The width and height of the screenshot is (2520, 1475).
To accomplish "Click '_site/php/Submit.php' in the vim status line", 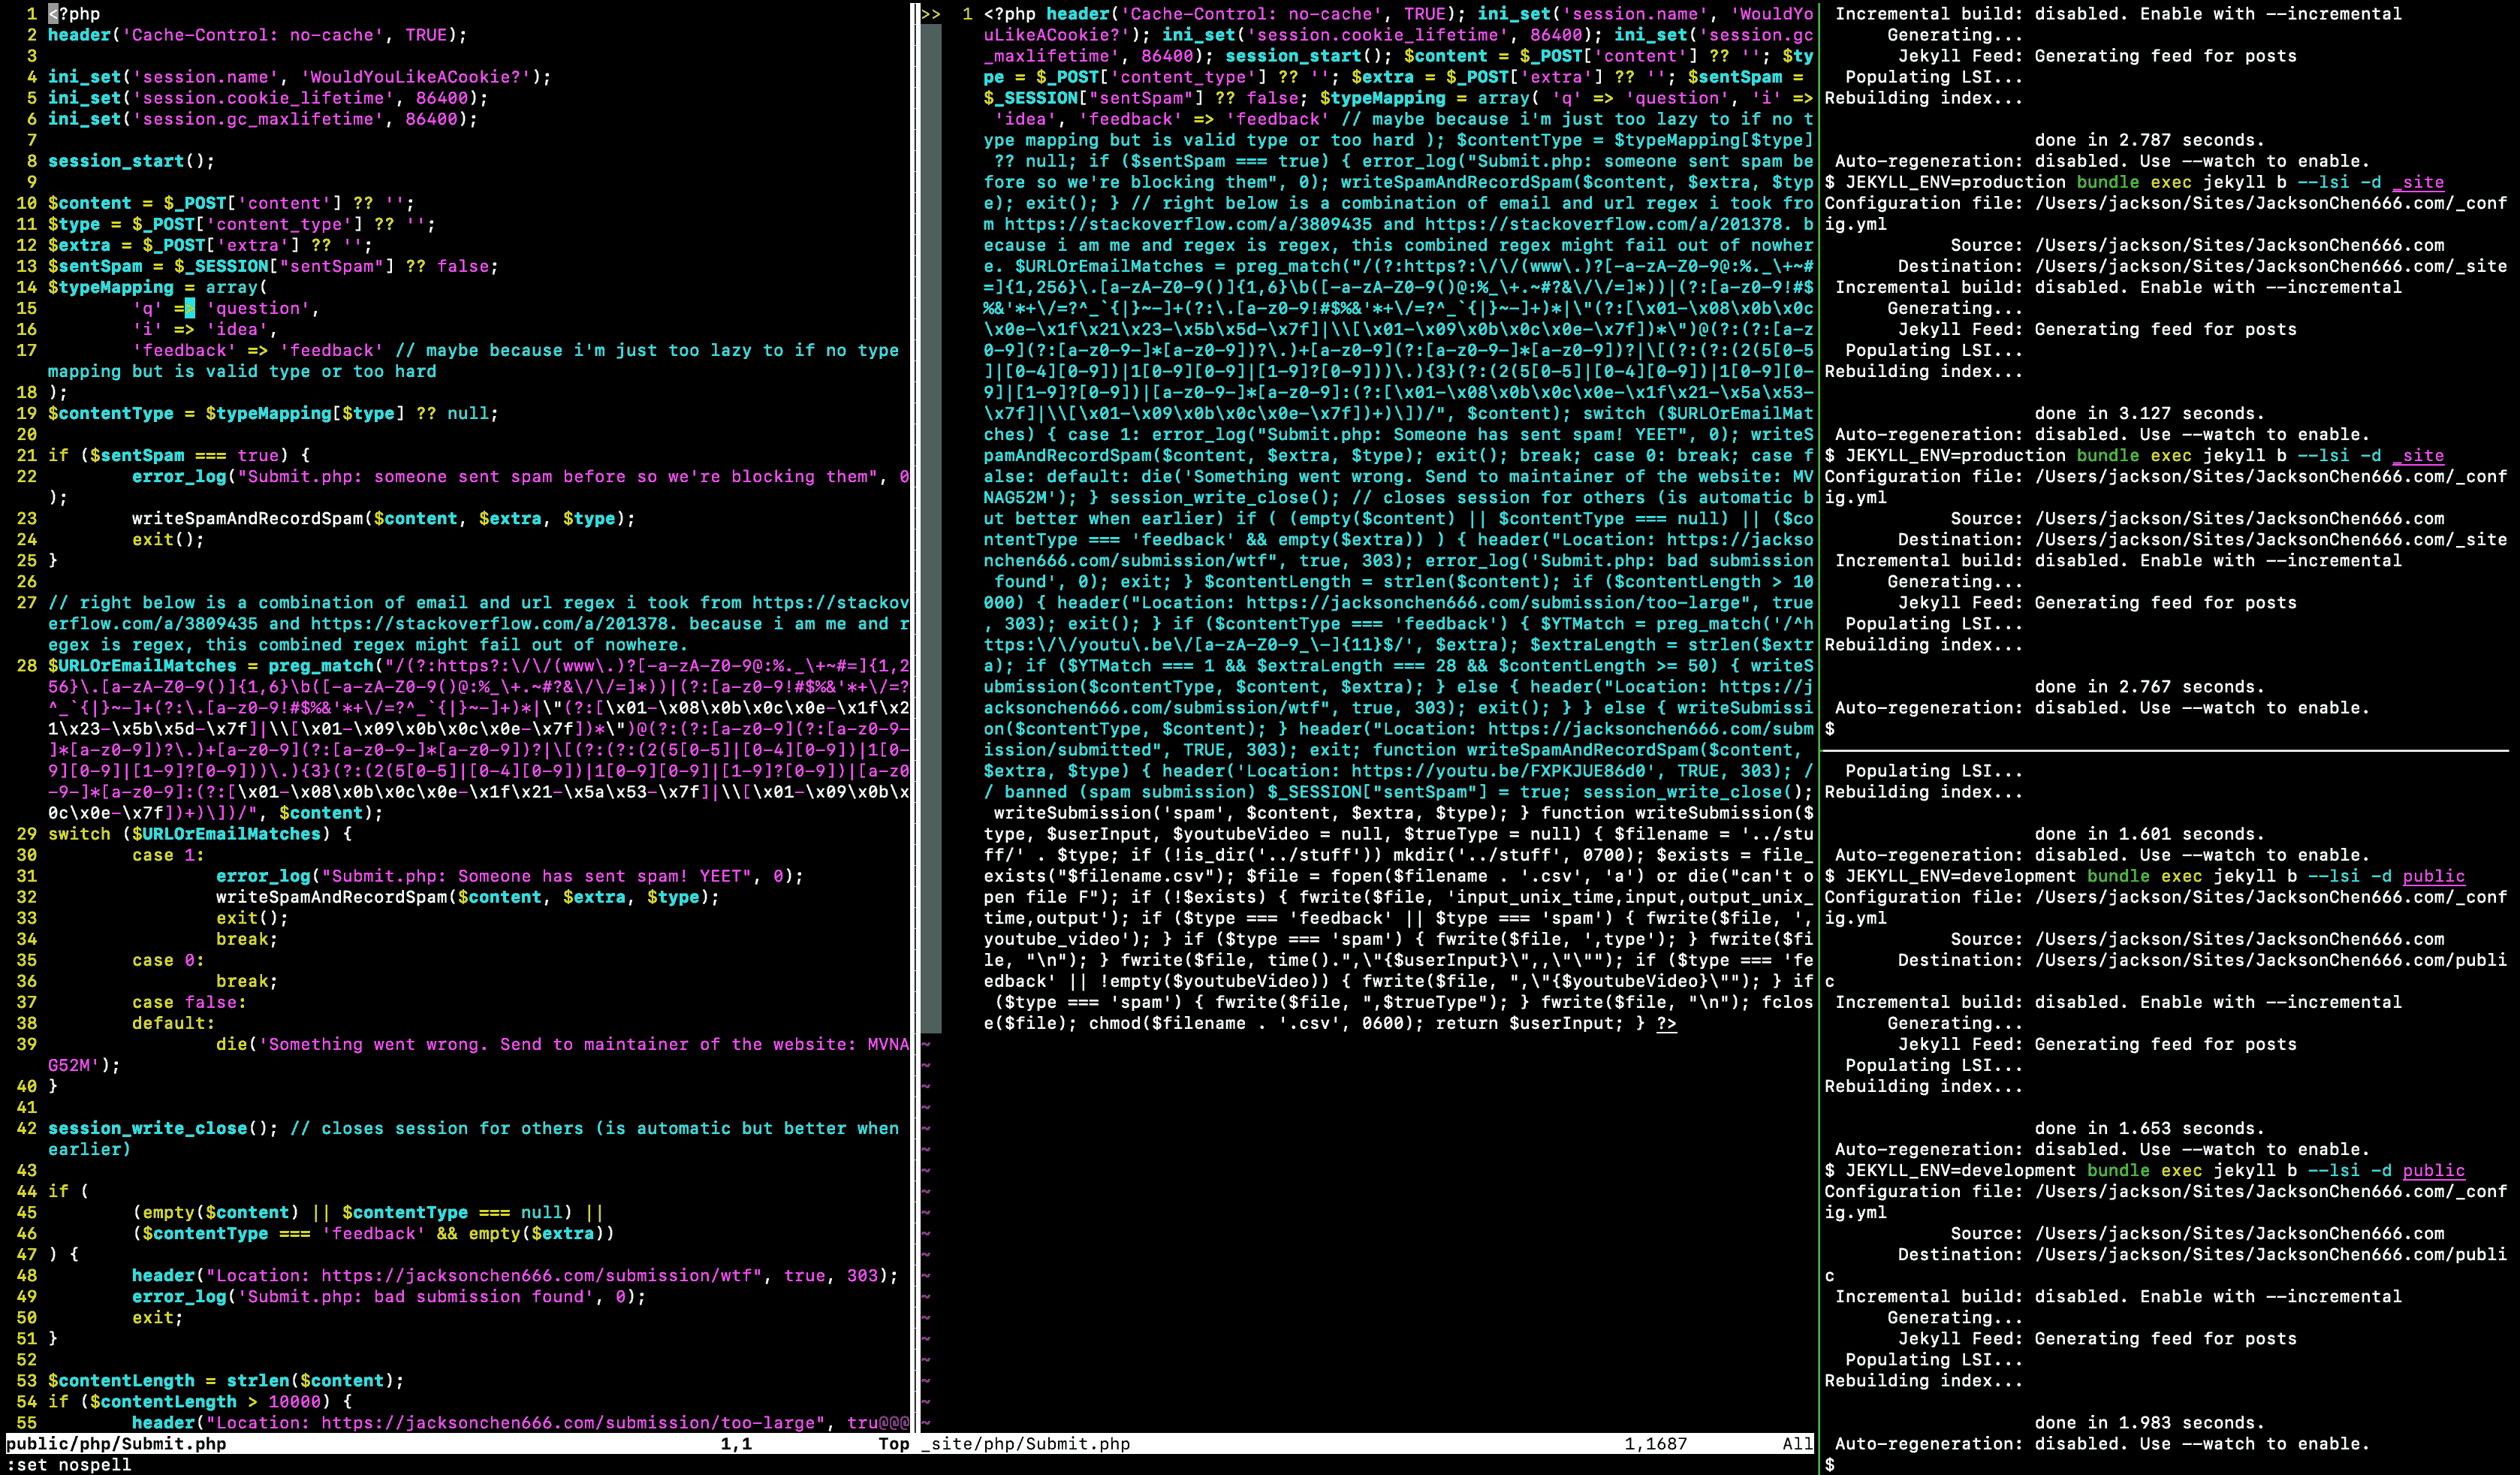I will pyautogui.click(x=1025, y=1444).
